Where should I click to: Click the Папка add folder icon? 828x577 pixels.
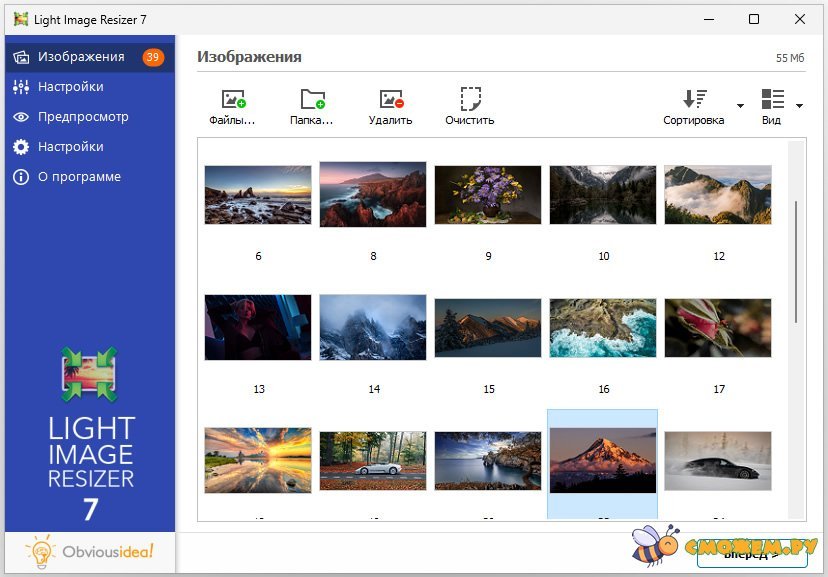pos(312,99)
